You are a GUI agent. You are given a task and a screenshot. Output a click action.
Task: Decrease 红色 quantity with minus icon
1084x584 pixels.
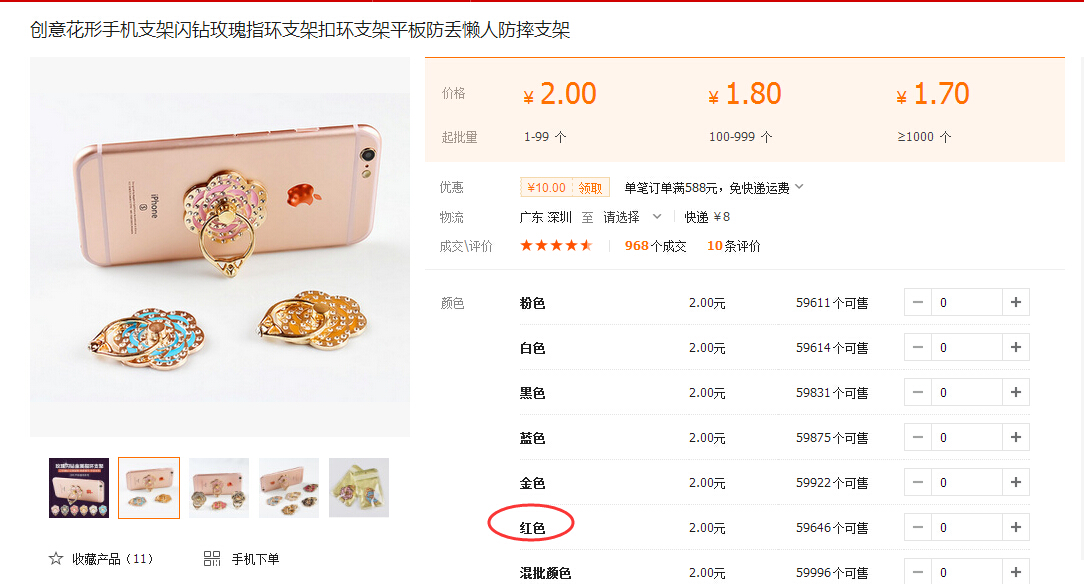click(x=918, y=527)
